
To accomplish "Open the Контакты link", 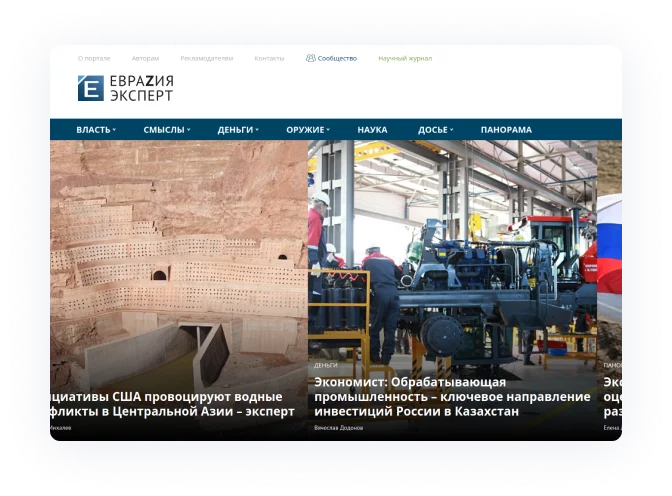I will [269, 58].
